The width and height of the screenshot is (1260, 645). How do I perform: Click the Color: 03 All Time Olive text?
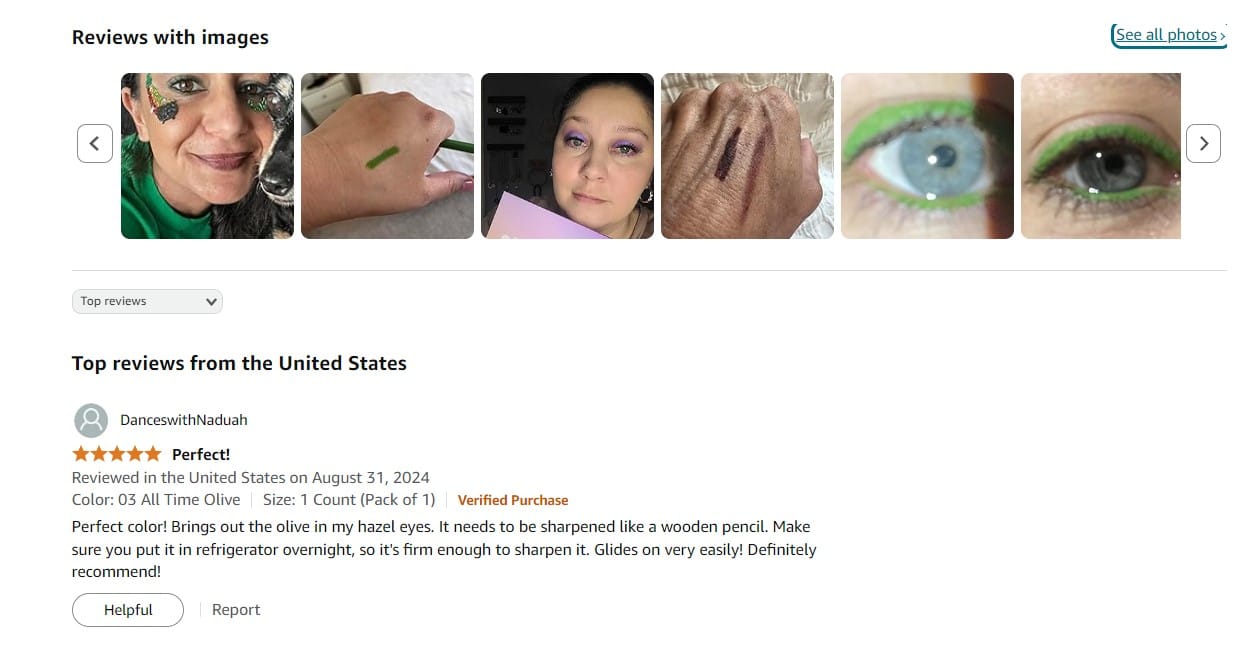156,500
